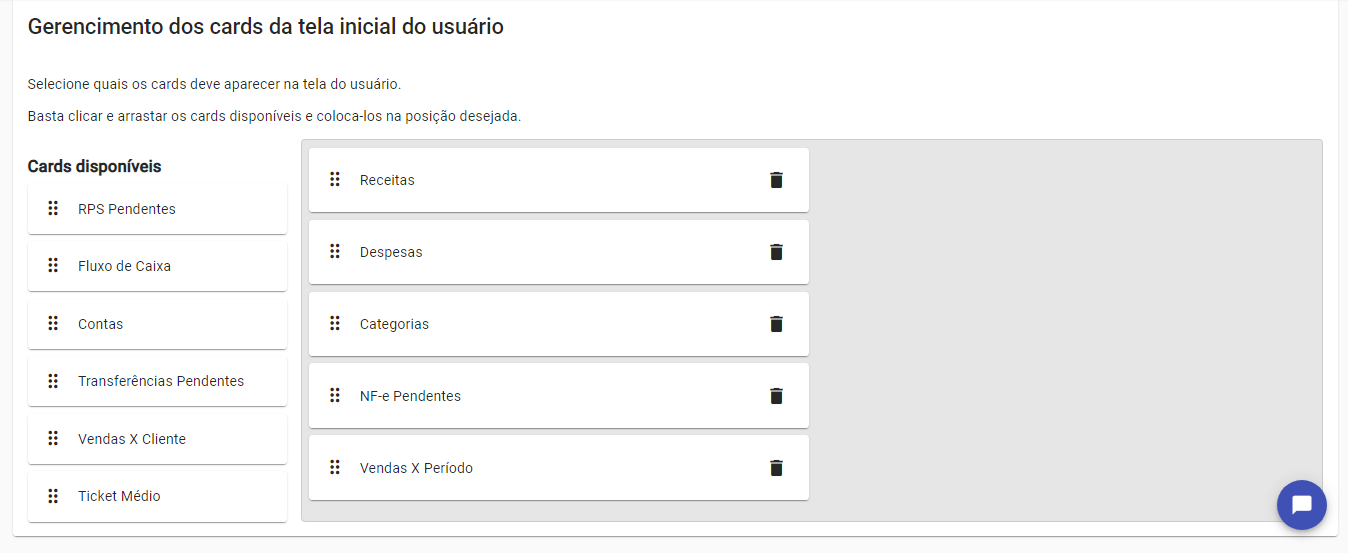Remove the Despesas card using trash icon
The image size is (1348, 553).
[776, 252]
